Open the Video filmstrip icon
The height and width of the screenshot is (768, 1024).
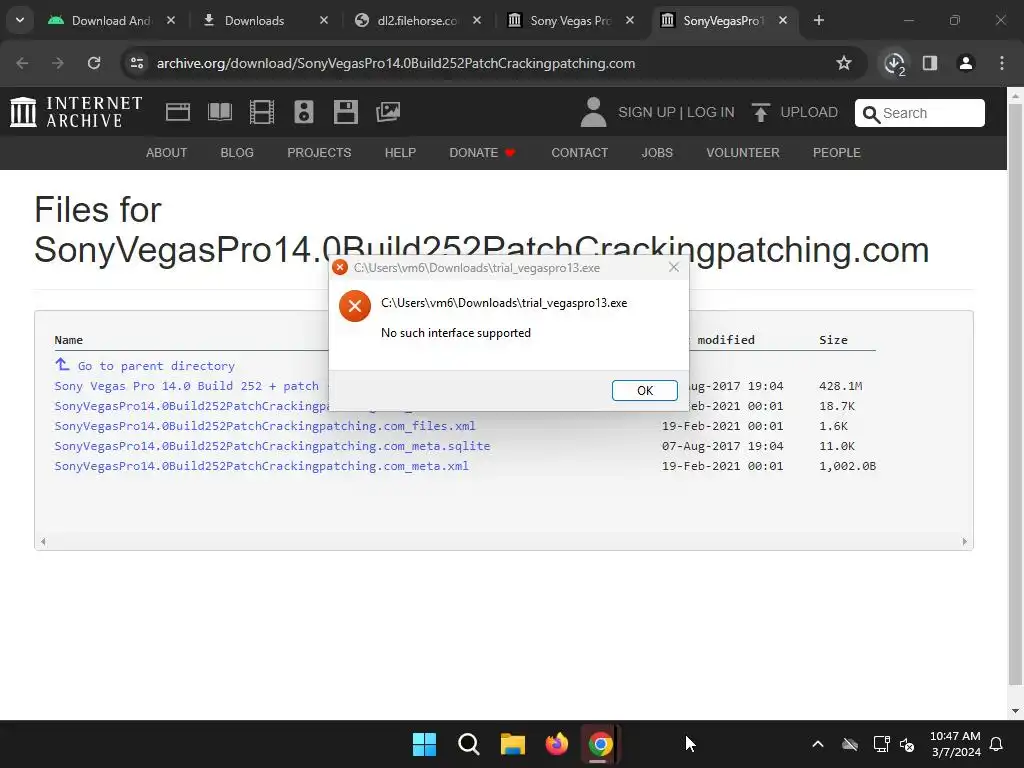tap(261, 112)
